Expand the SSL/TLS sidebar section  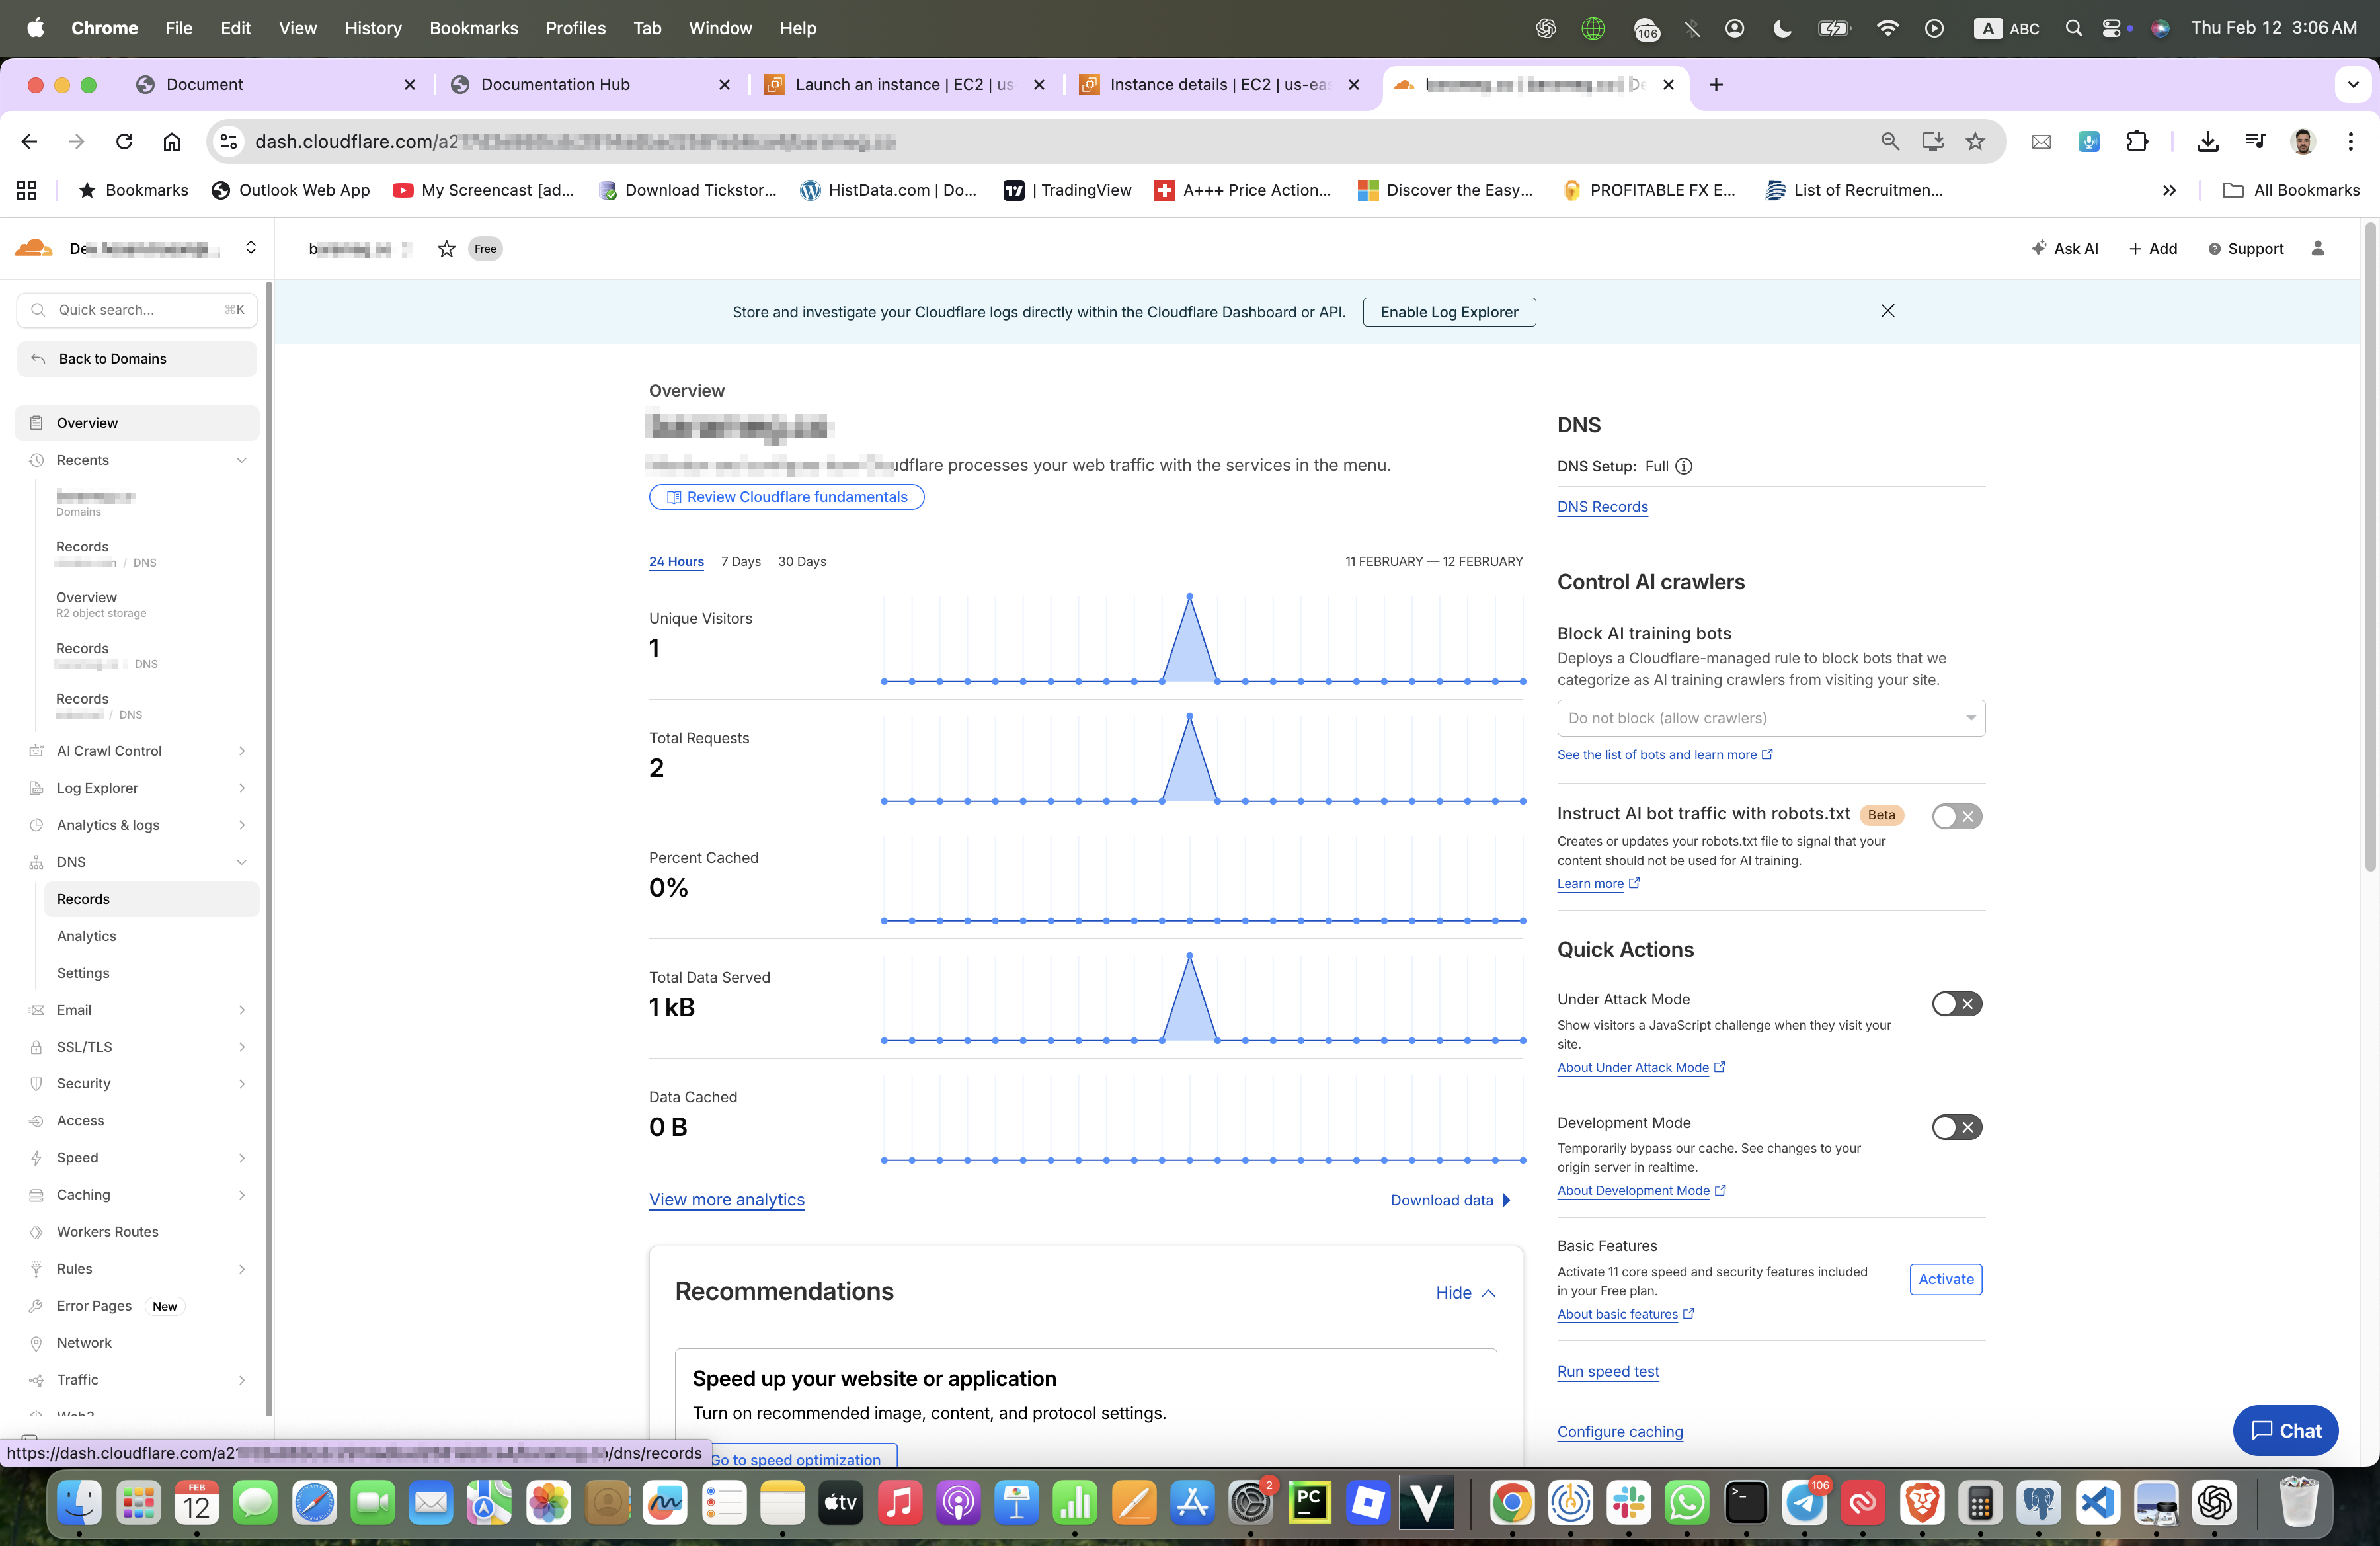point(241,1047)
